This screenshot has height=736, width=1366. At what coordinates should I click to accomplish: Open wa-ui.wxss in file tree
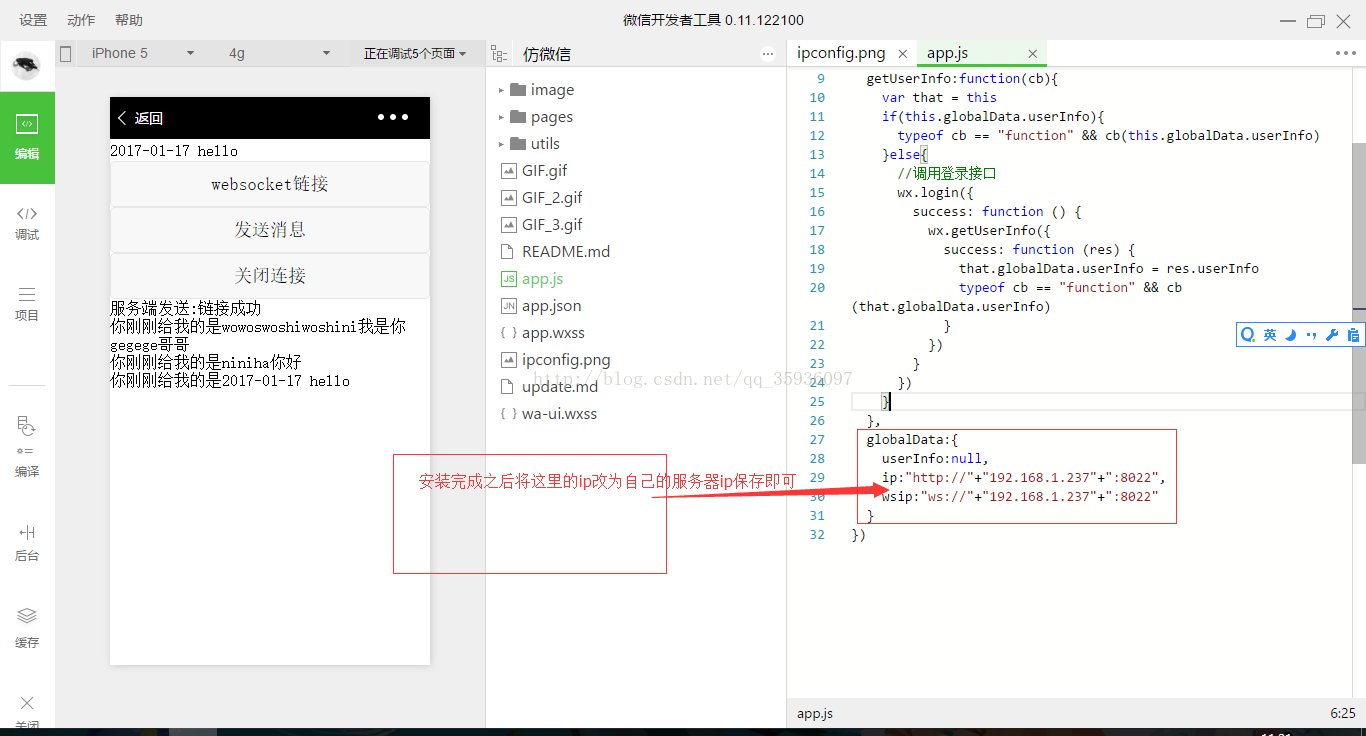pos(559,414)
